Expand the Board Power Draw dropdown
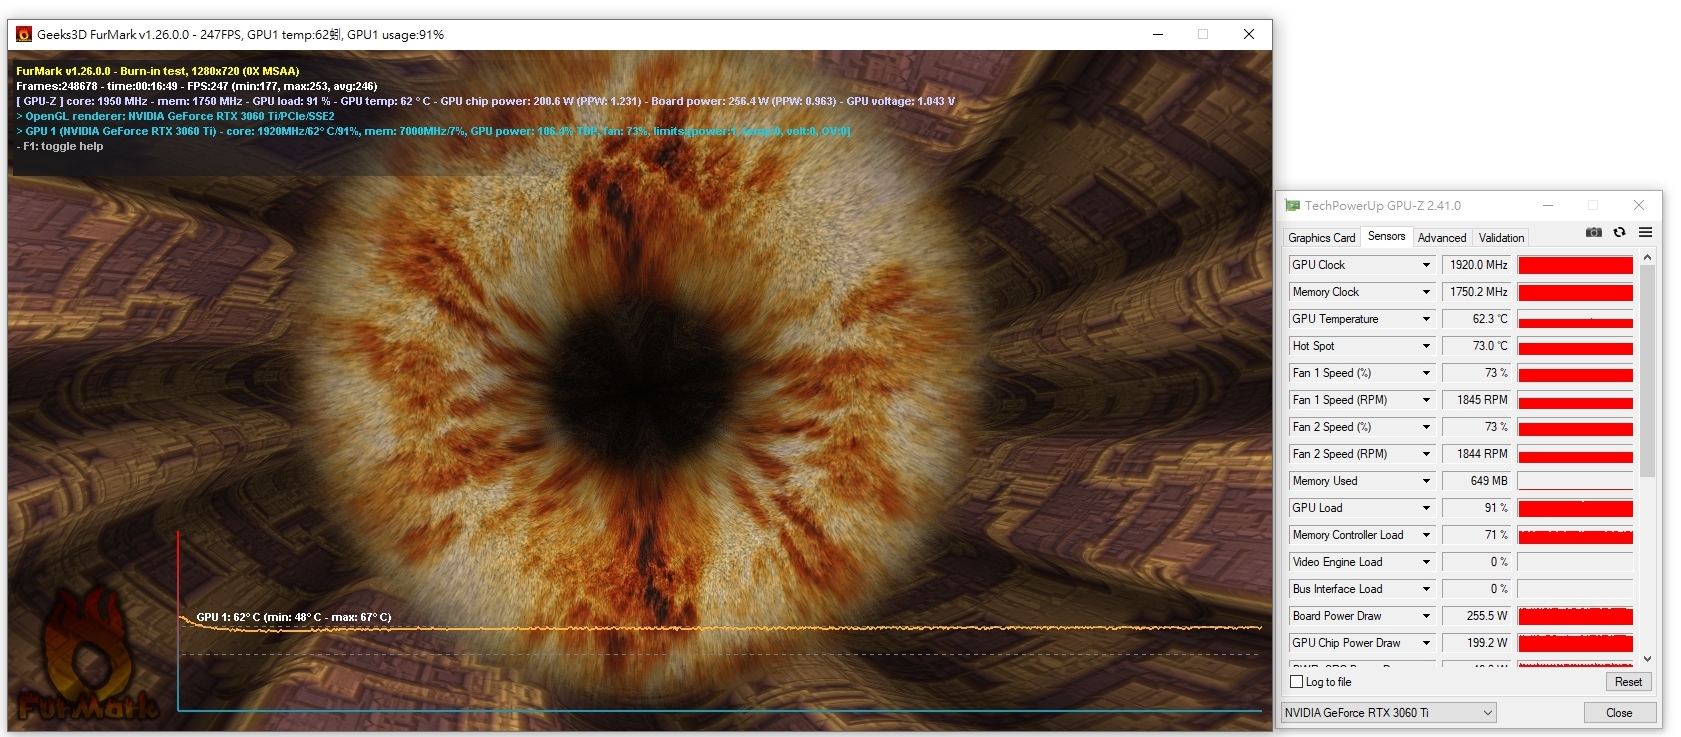 [x=1426, y=616]
